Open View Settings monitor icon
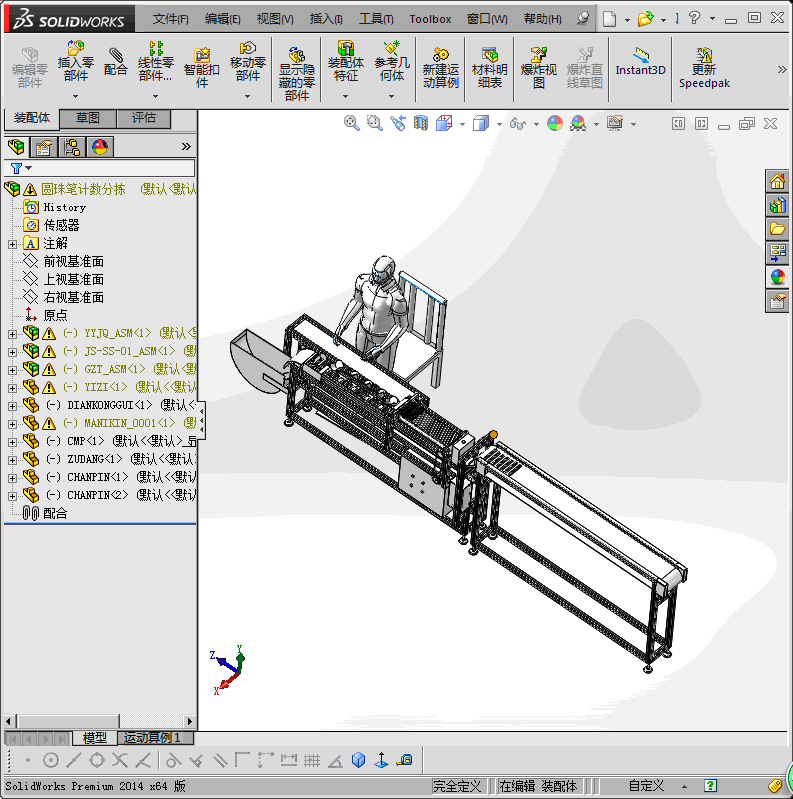Viewport: 793px width, 799px height. (x=615, y=123)
